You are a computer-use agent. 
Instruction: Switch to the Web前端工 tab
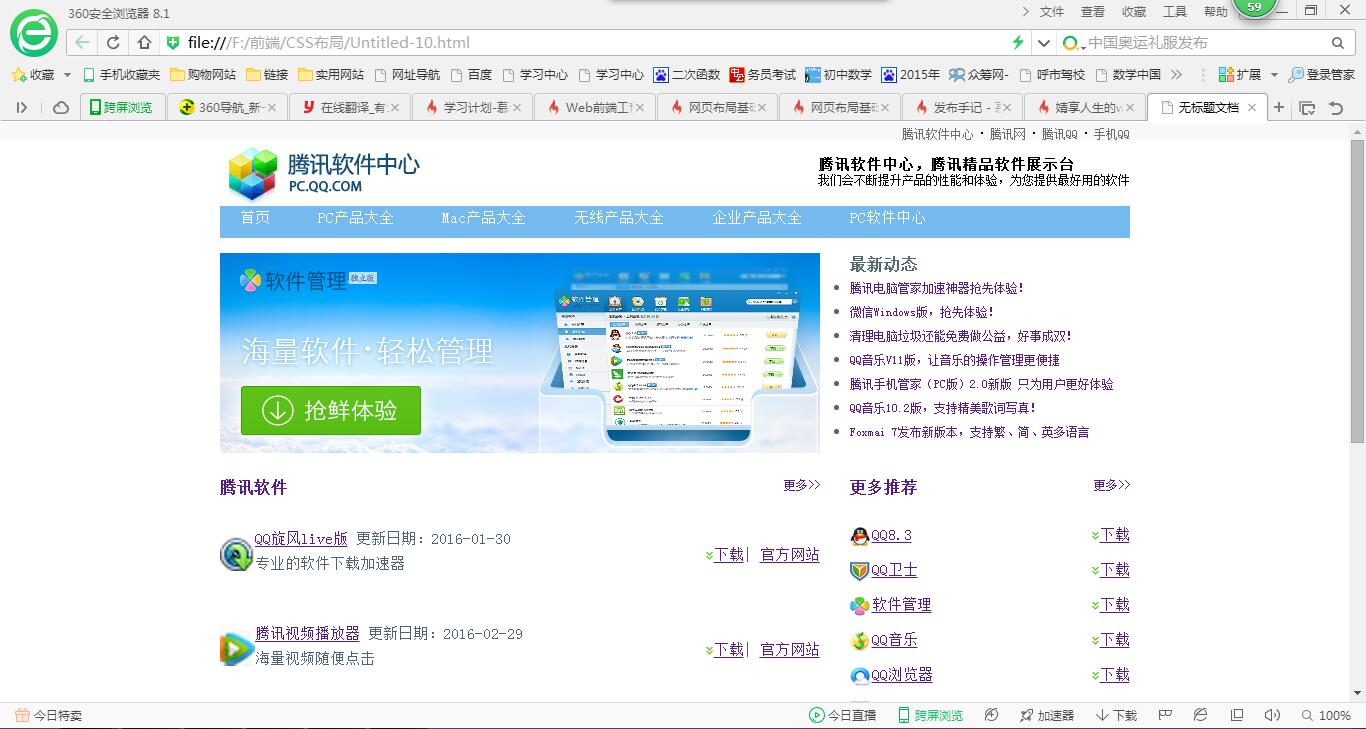595,107
